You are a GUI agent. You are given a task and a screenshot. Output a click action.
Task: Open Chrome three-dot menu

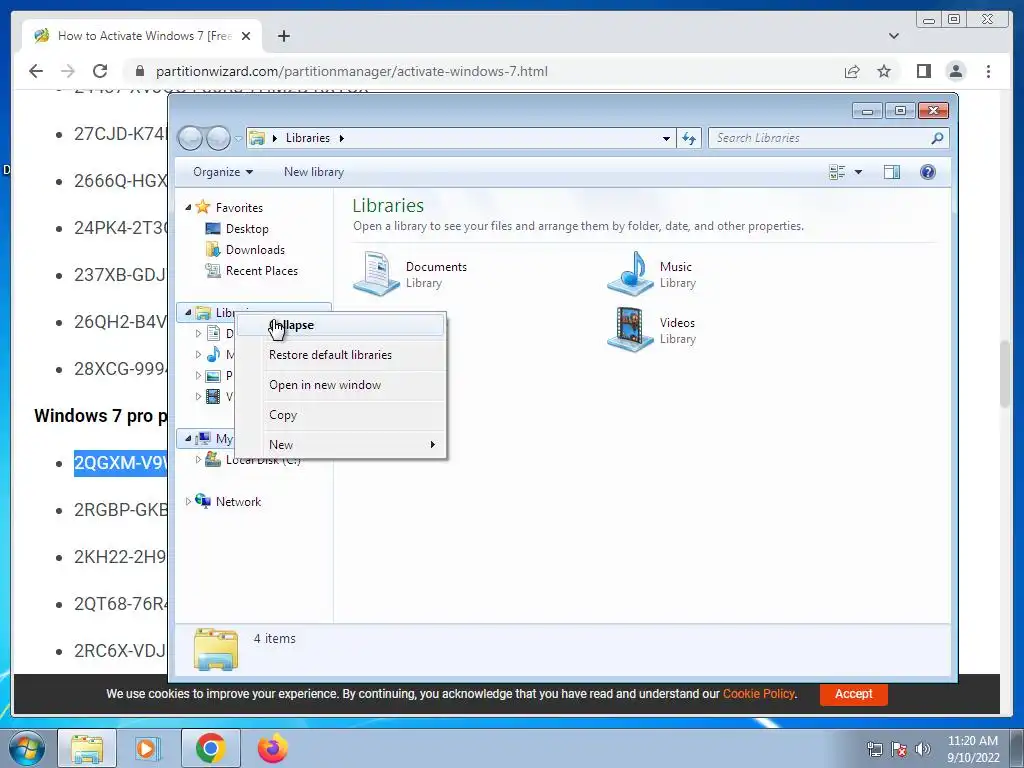pos(988,71)
